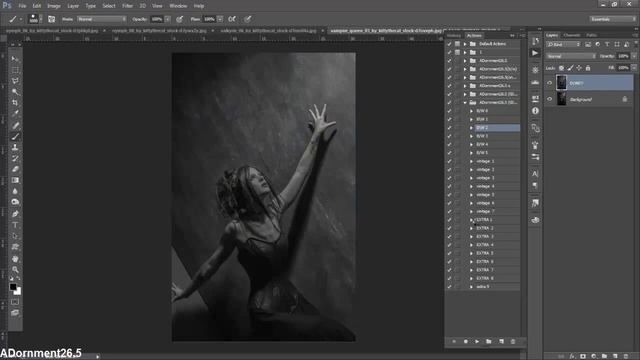The height and width of the screenshot is (360, 640).
Task: Select the Lasso tool
Action: coord(15,80)
